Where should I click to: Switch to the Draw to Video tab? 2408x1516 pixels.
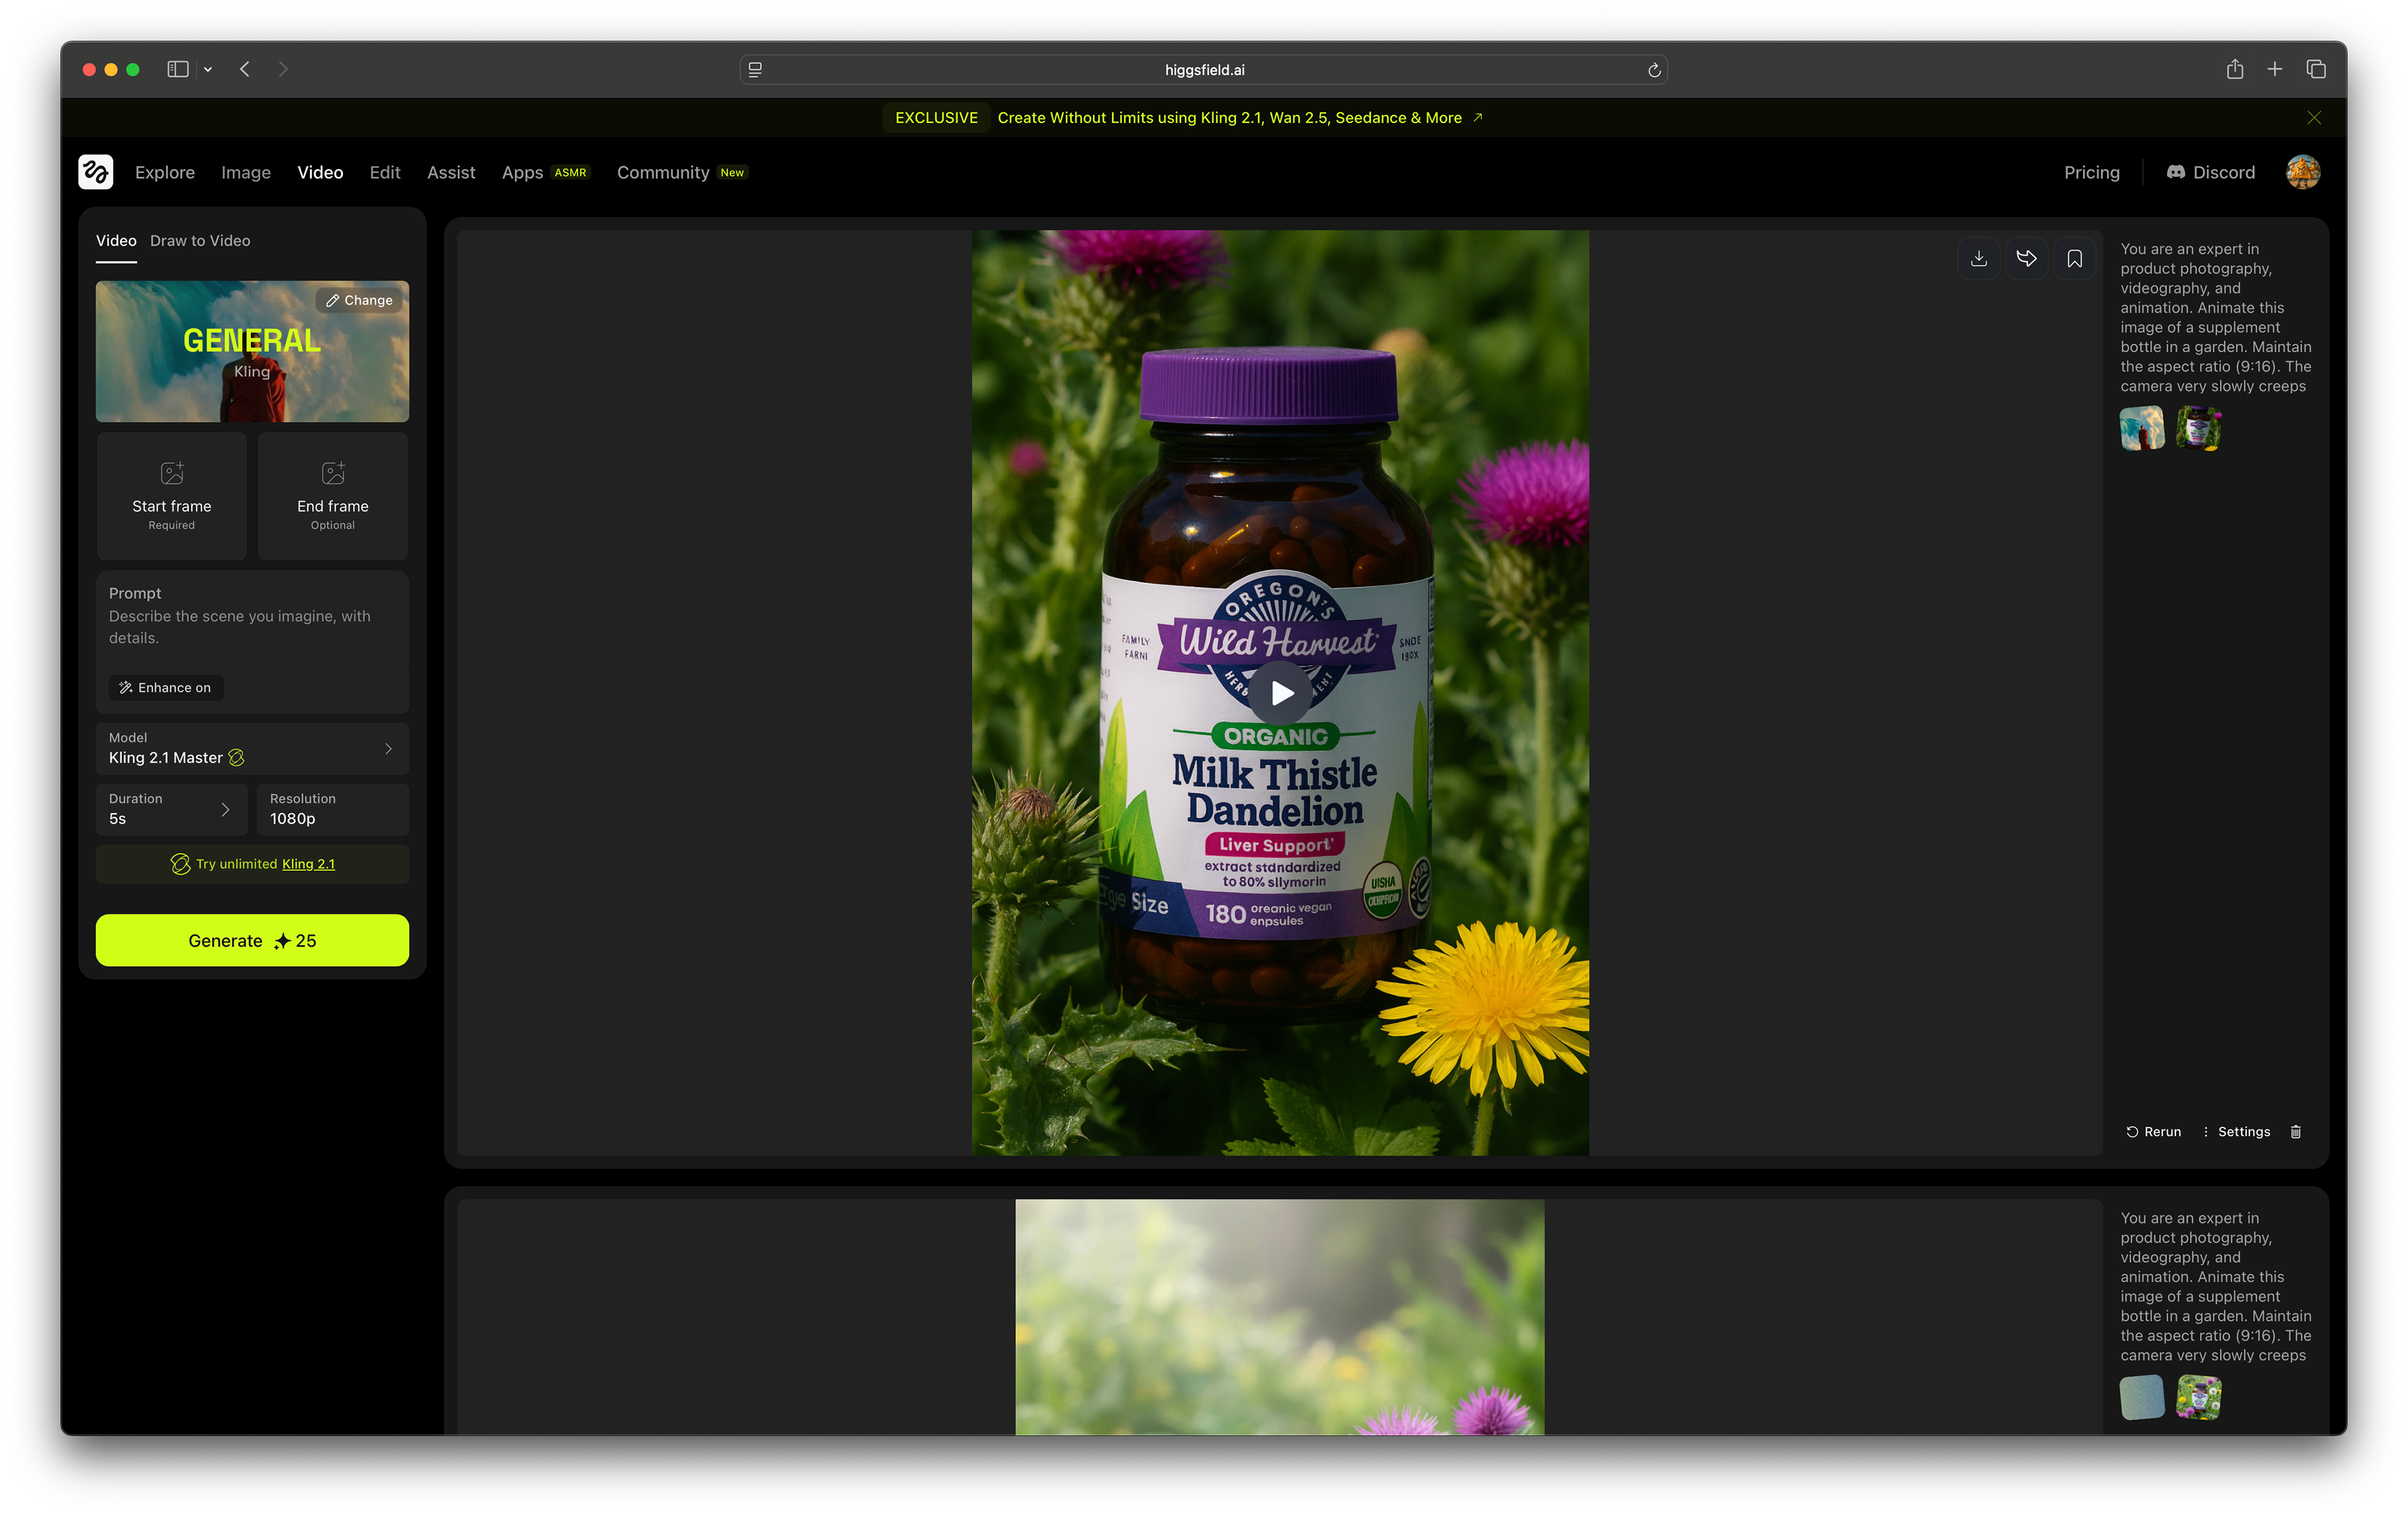click(x=200, y=241)
